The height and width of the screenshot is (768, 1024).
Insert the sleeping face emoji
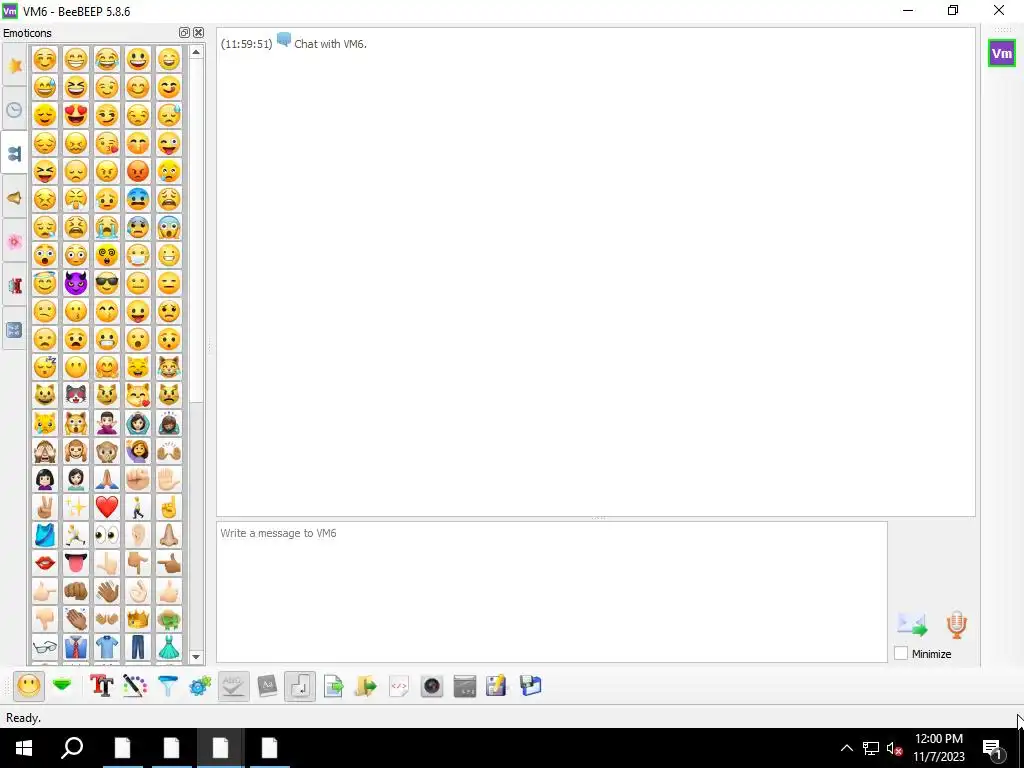(x=45, y=367)
